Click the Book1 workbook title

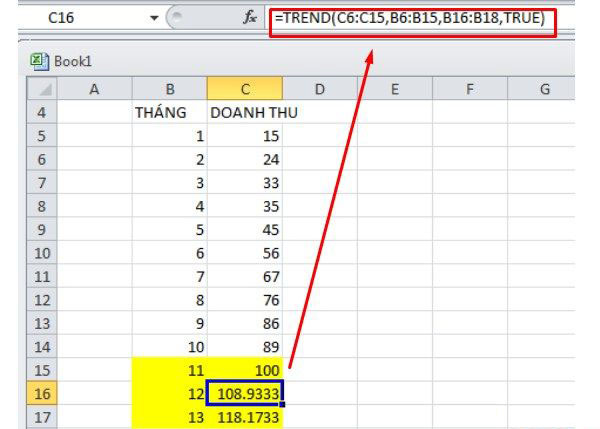point(72,61)
